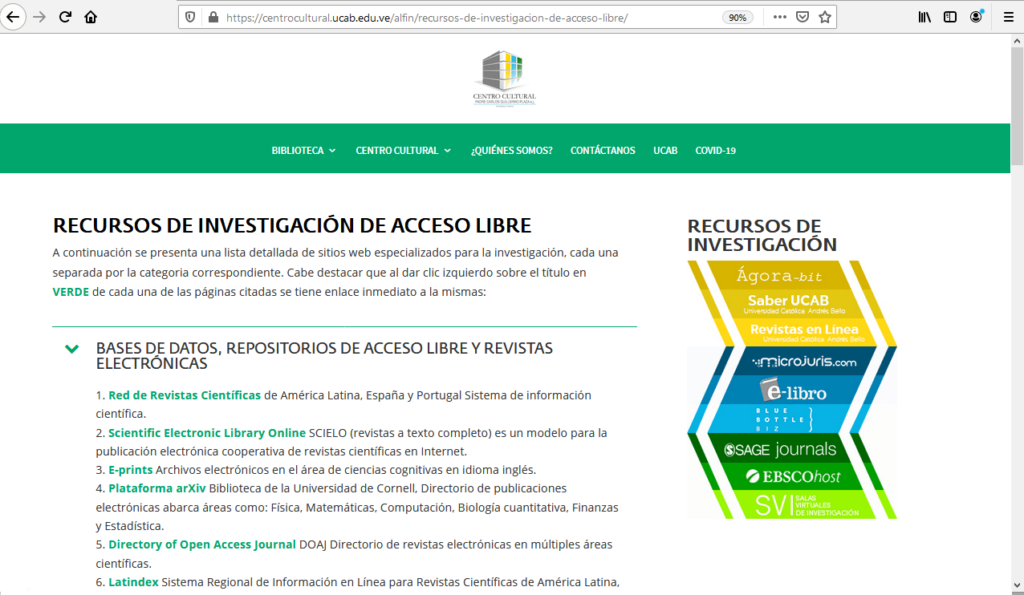
Task: Toggle the sidebar view icon
Action: [950, 17]
